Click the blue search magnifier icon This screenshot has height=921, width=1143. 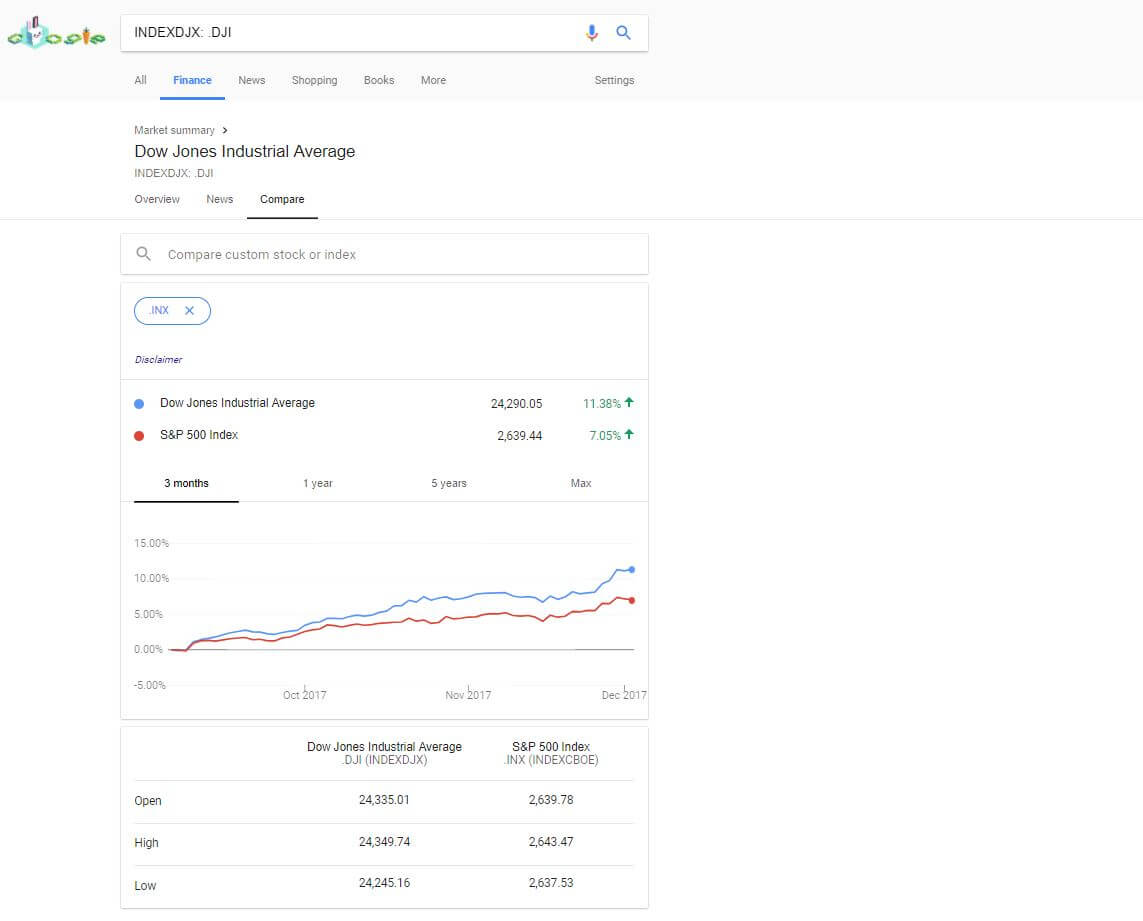point(623,33)
